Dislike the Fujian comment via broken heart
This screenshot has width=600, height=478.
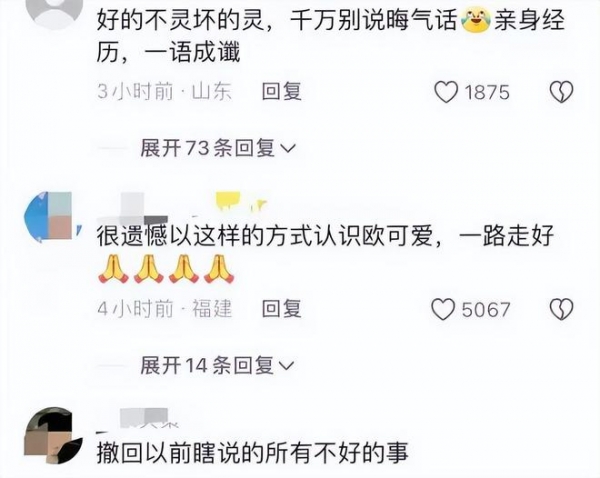[x=561, y=309]
